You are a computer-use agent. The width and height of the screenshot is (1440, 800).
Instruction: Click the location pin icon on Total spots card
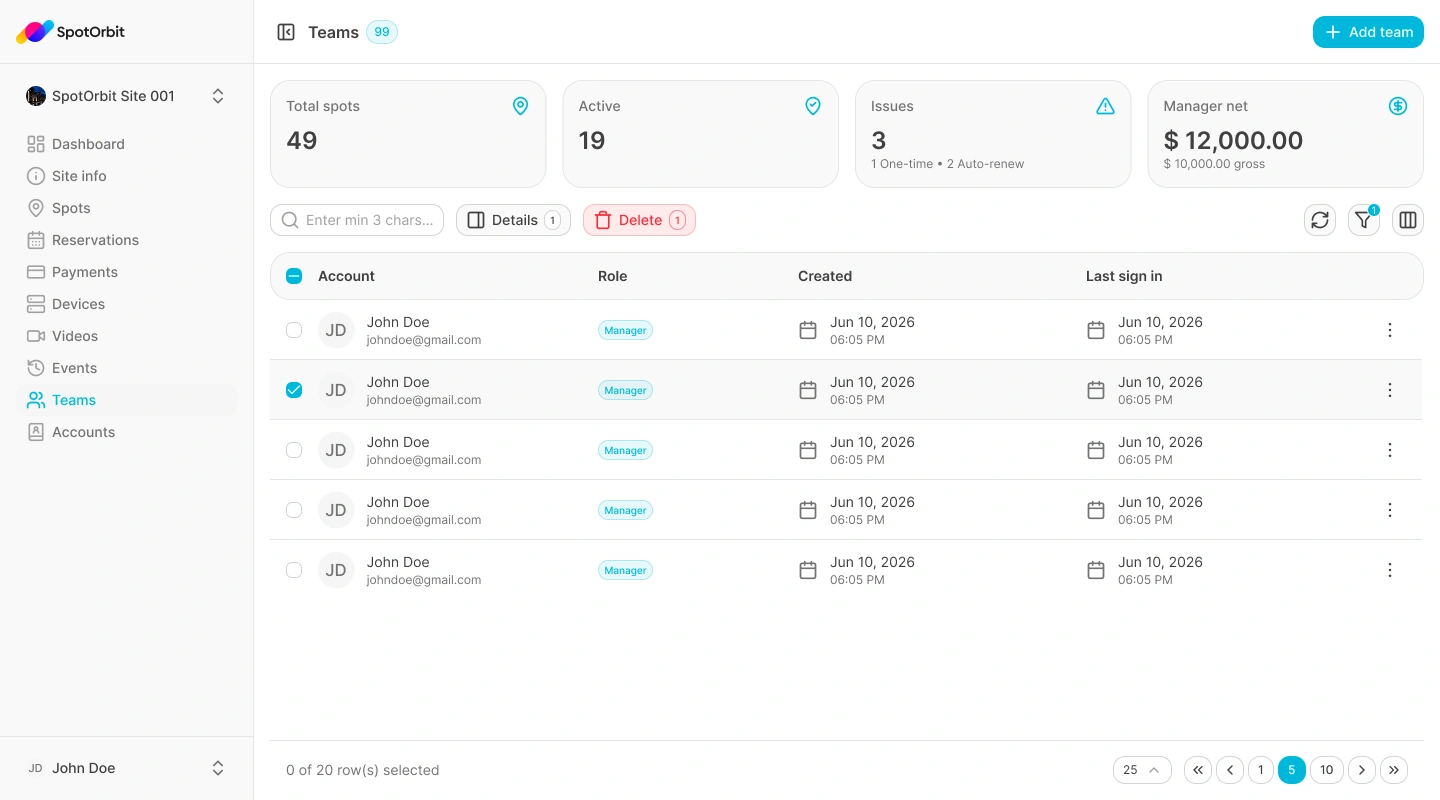(520, 106)
